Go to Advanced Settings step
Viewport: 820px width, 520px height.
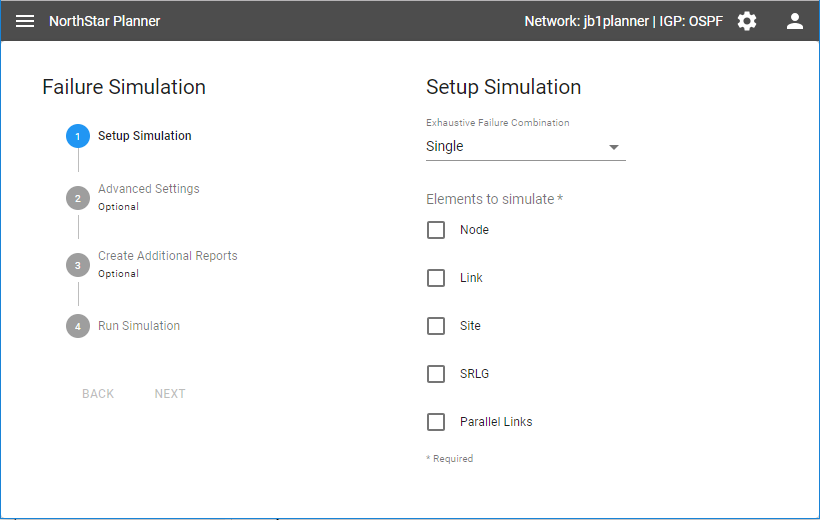pos(148,189)
